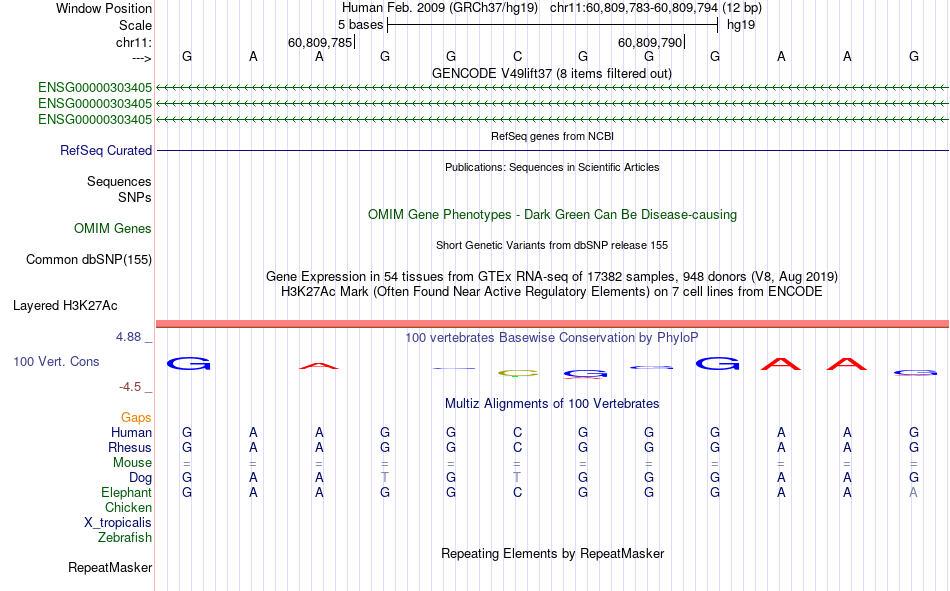Click the Chicken alignment row label
This screenshot has width=950, height=591.
tap(128, 507)
